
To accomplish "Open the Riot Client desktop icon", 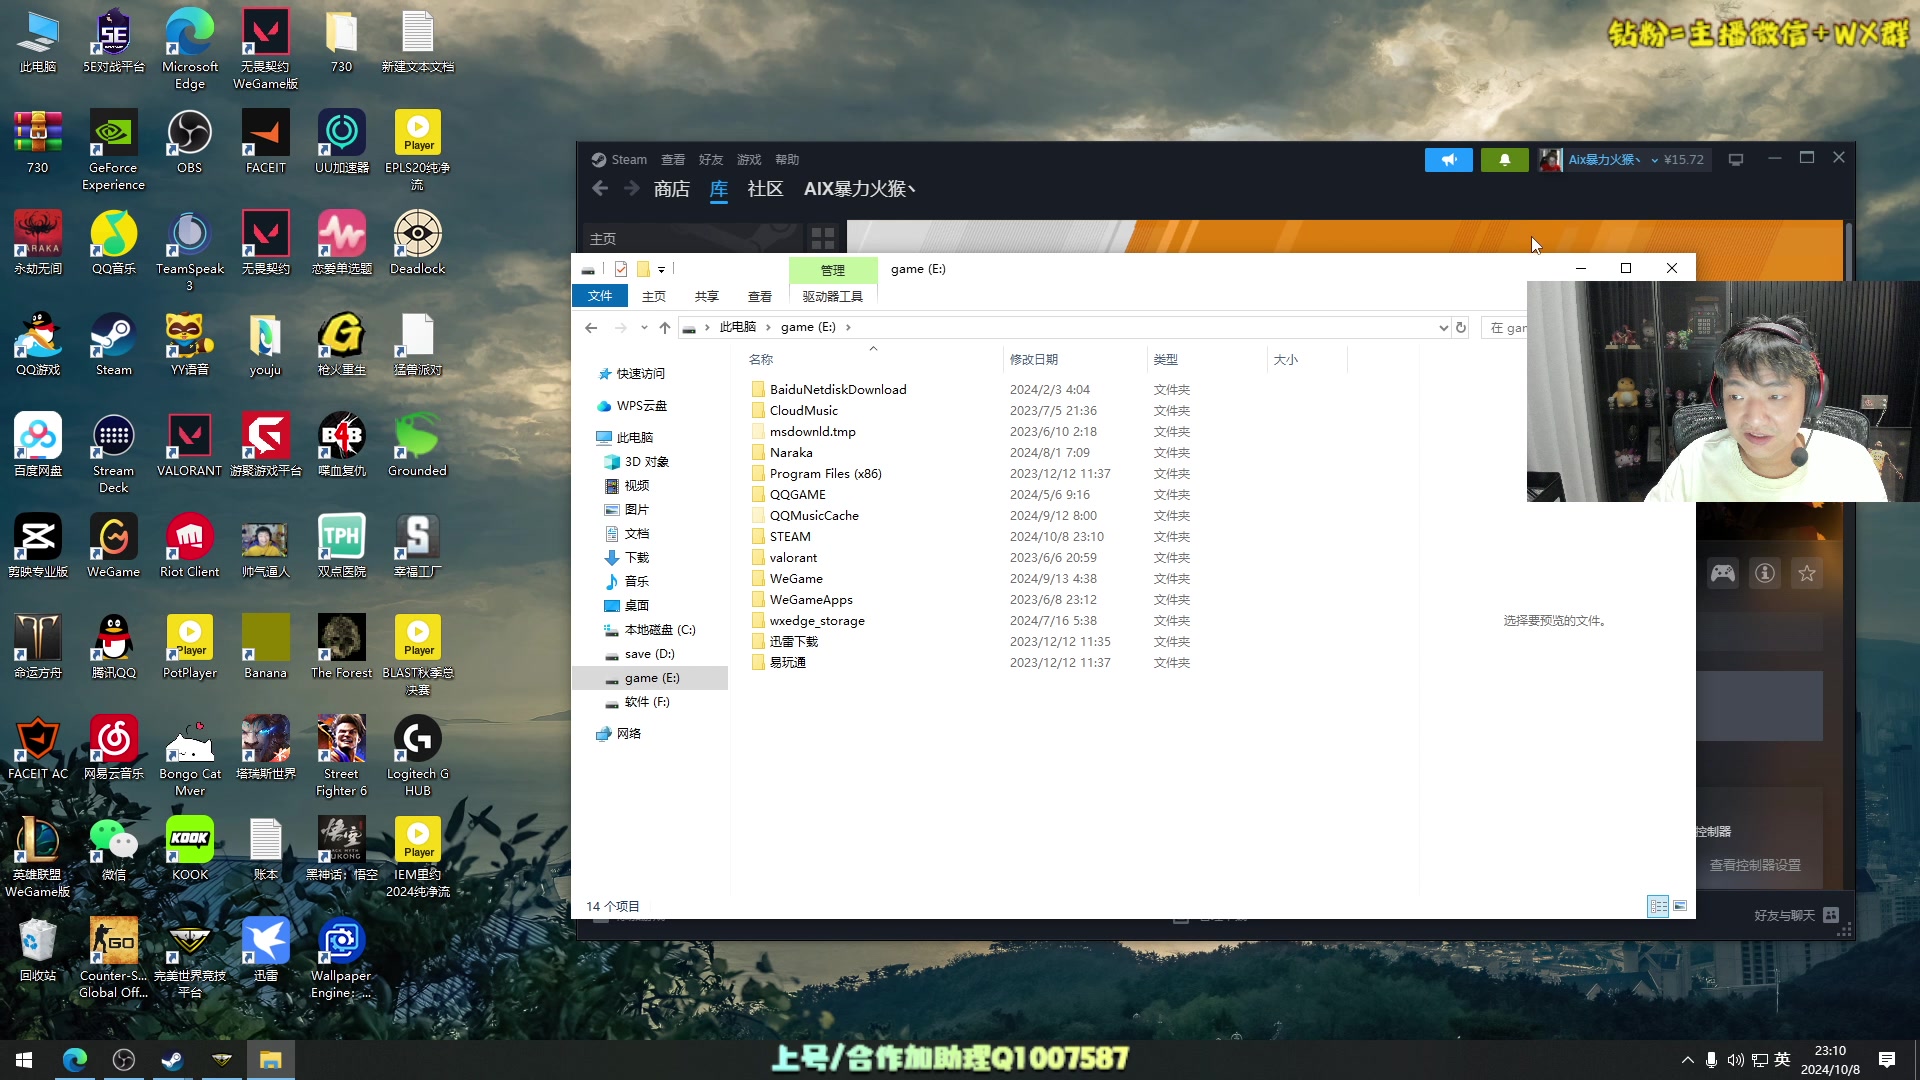I will click(189, 546).
